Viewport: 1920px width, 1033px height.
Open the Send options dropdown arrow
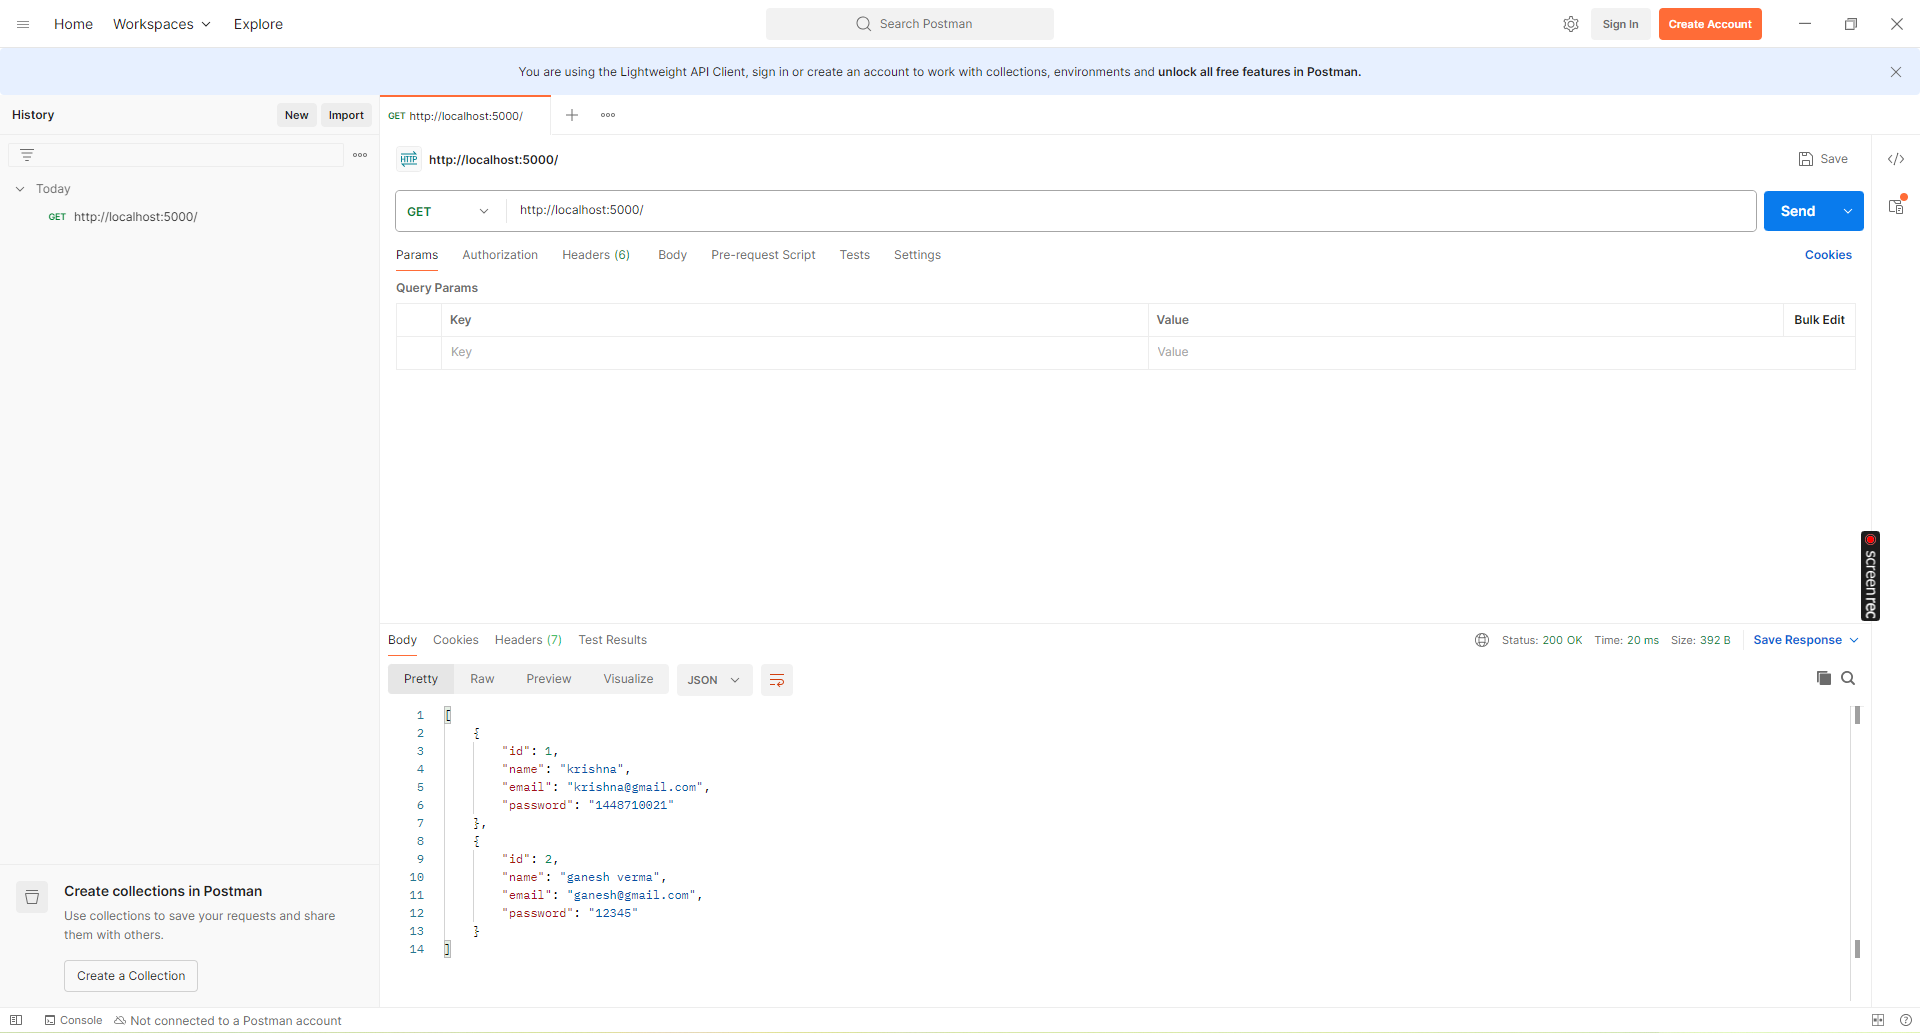coord(1848,211)
